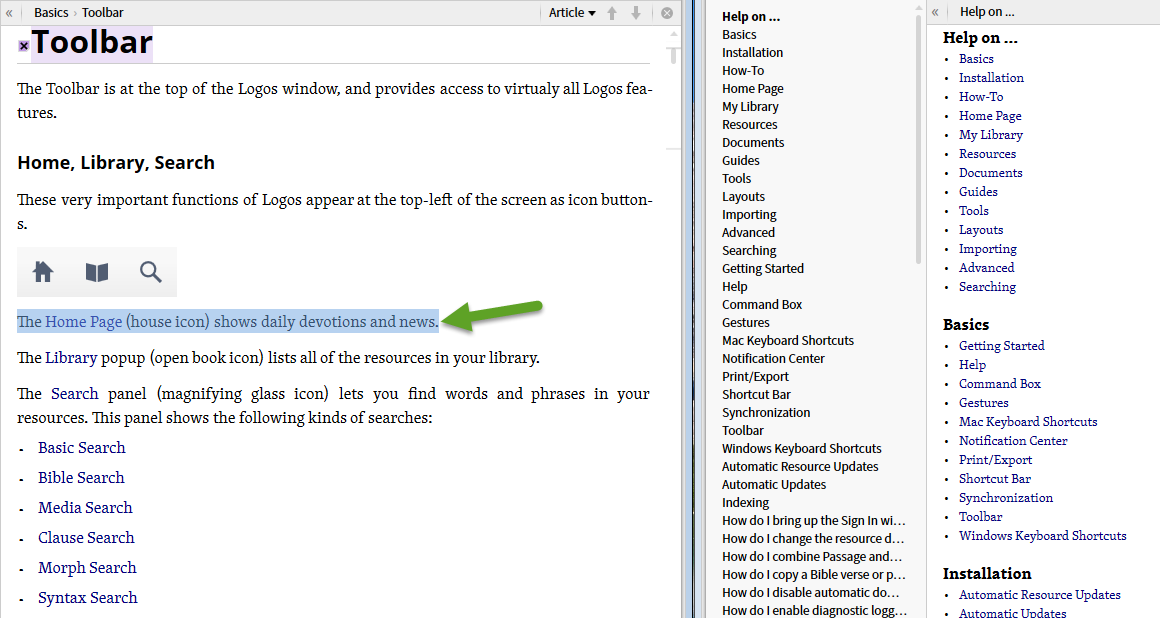
Task: Open Documents link in right Help panel
Action: tap(991, 172)
